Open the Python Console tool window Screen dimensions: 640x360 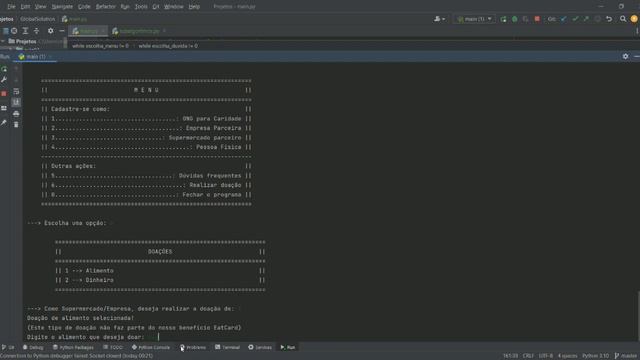(x=151, y=347)
